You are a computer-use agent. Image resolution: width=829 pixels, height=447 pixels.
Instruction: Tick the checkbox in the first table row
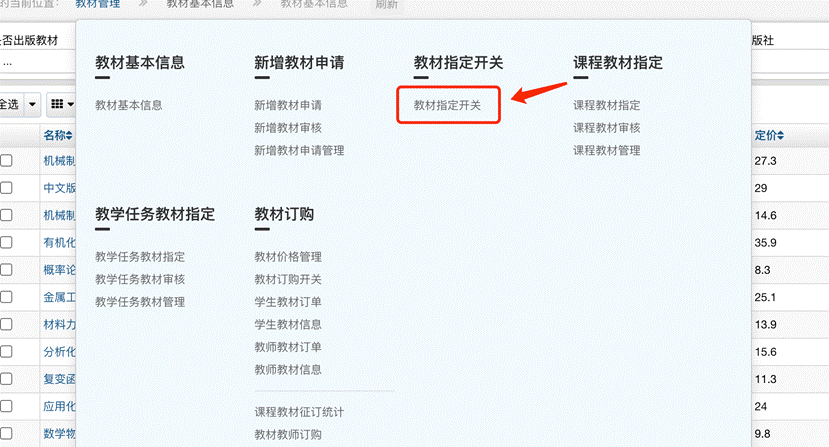pos(7,161)
